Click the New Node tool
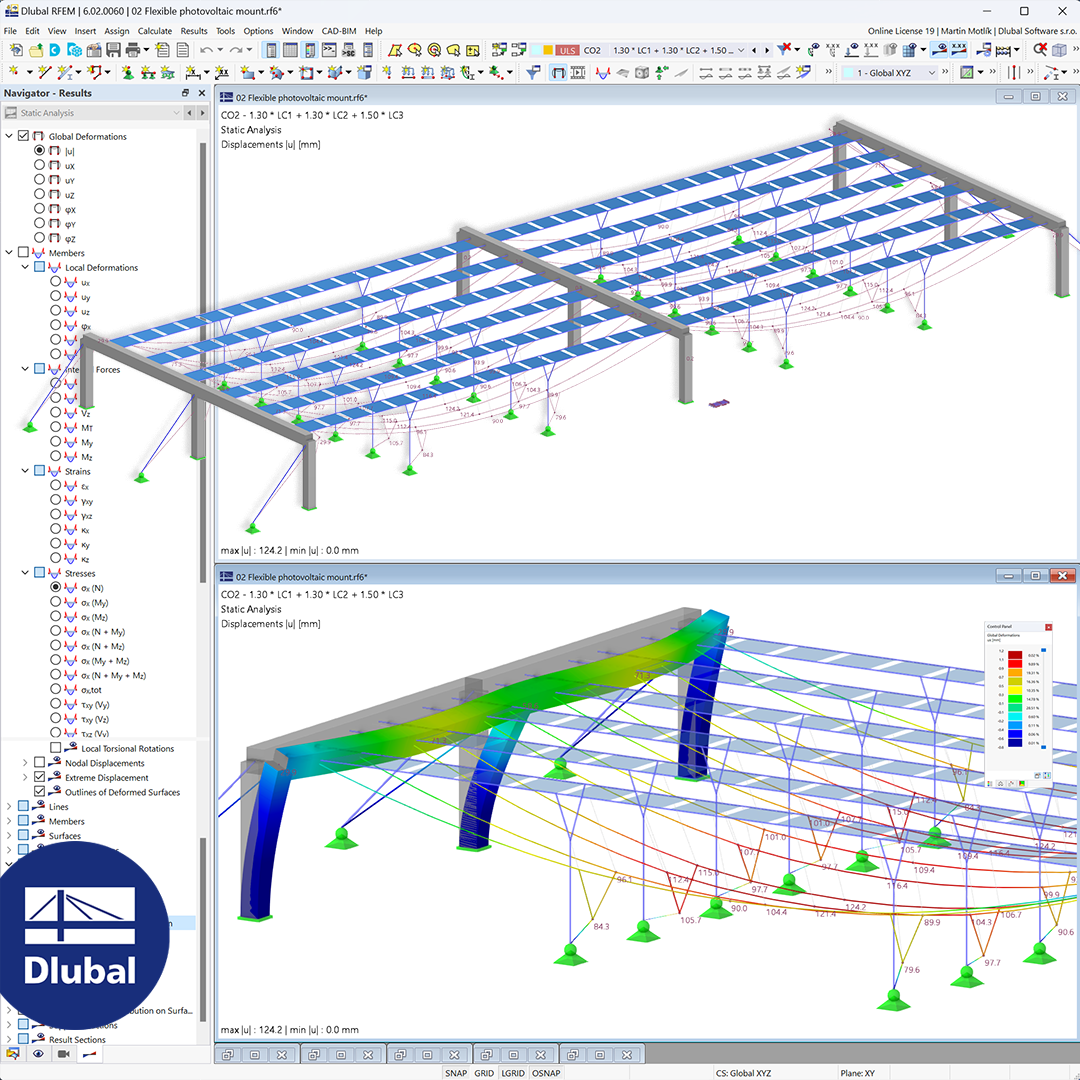The image size is (1080, 1080). click(13, 72)
